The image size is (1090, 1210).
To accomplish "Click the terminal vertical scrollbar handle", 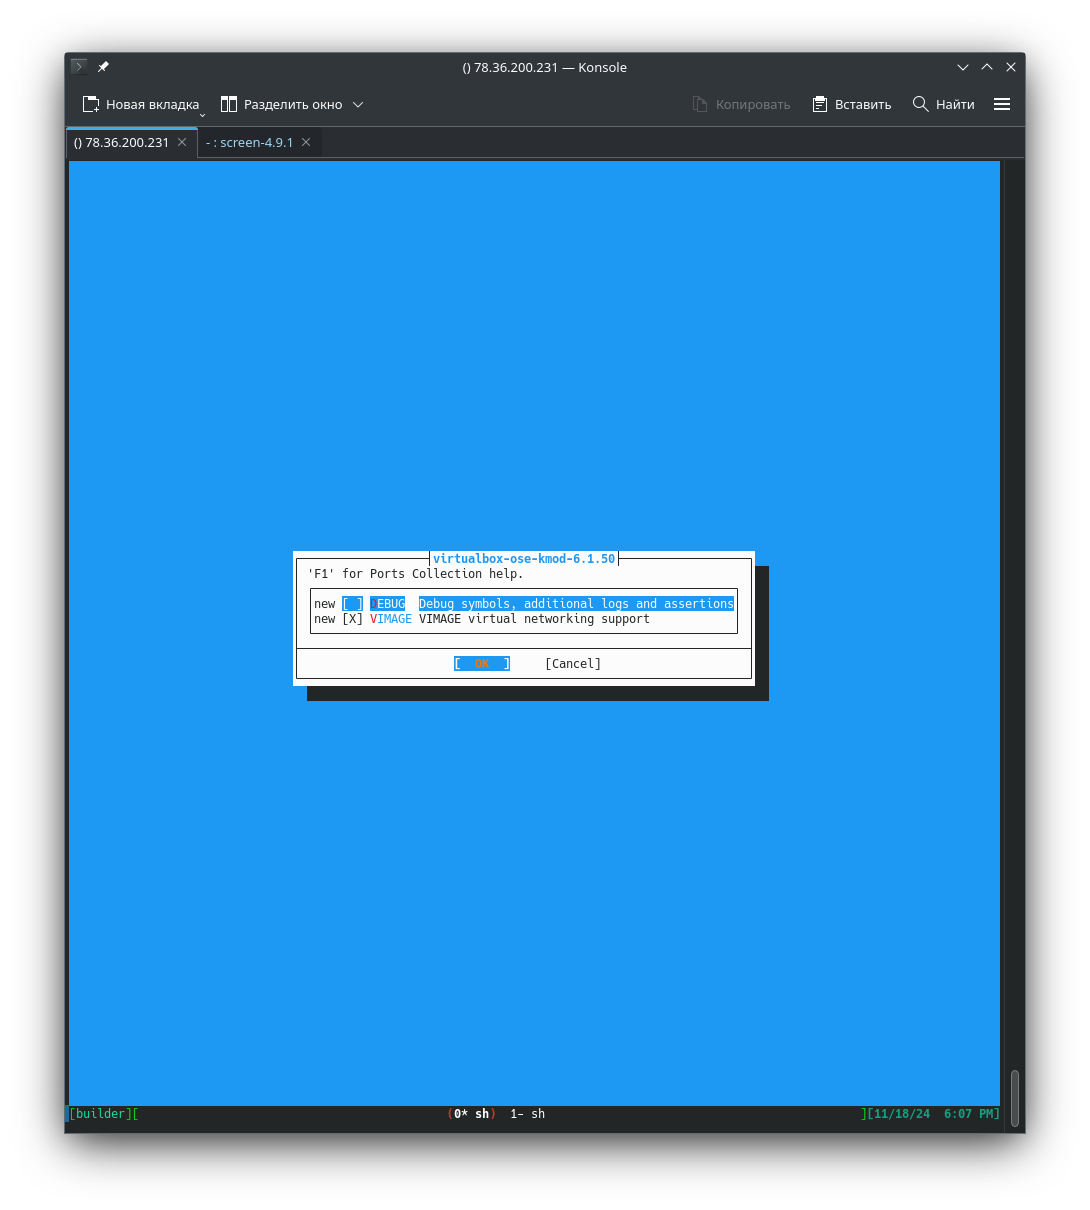I will tap(1015, 1097).
